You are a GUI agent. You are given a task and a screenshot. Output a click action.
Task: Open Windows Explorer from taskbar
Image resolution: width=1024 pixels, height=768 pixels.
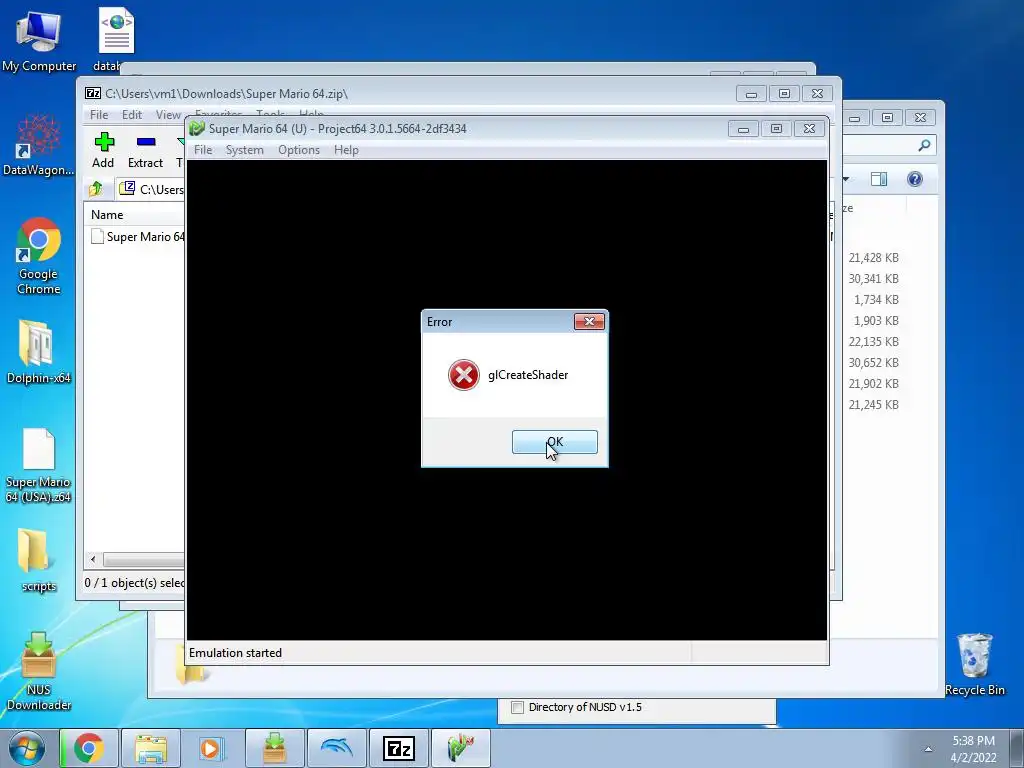[x=151, y=748]
